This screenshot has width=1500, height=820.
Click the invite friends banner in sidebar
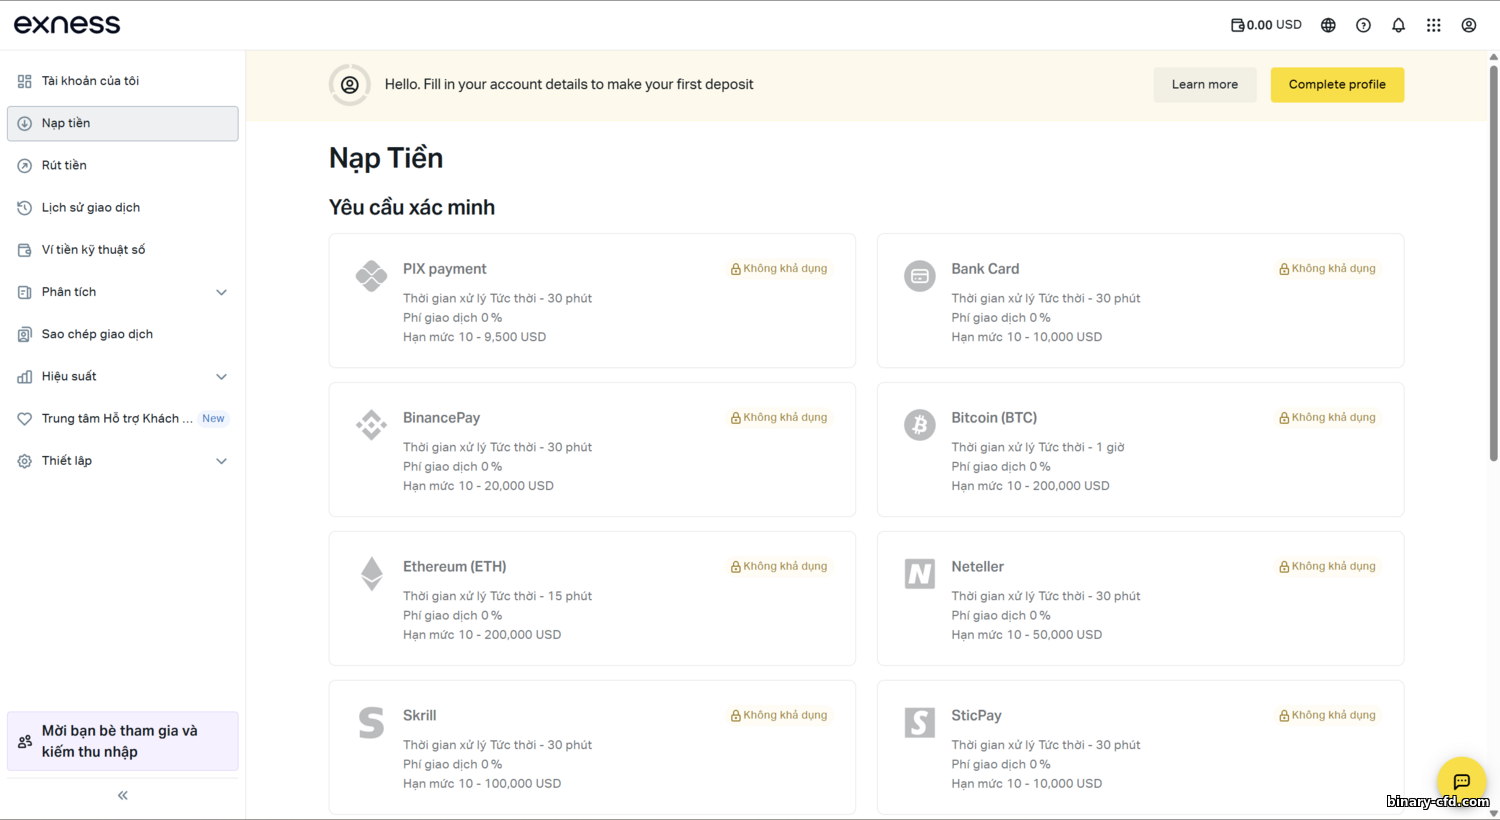(x=122, y=741)
